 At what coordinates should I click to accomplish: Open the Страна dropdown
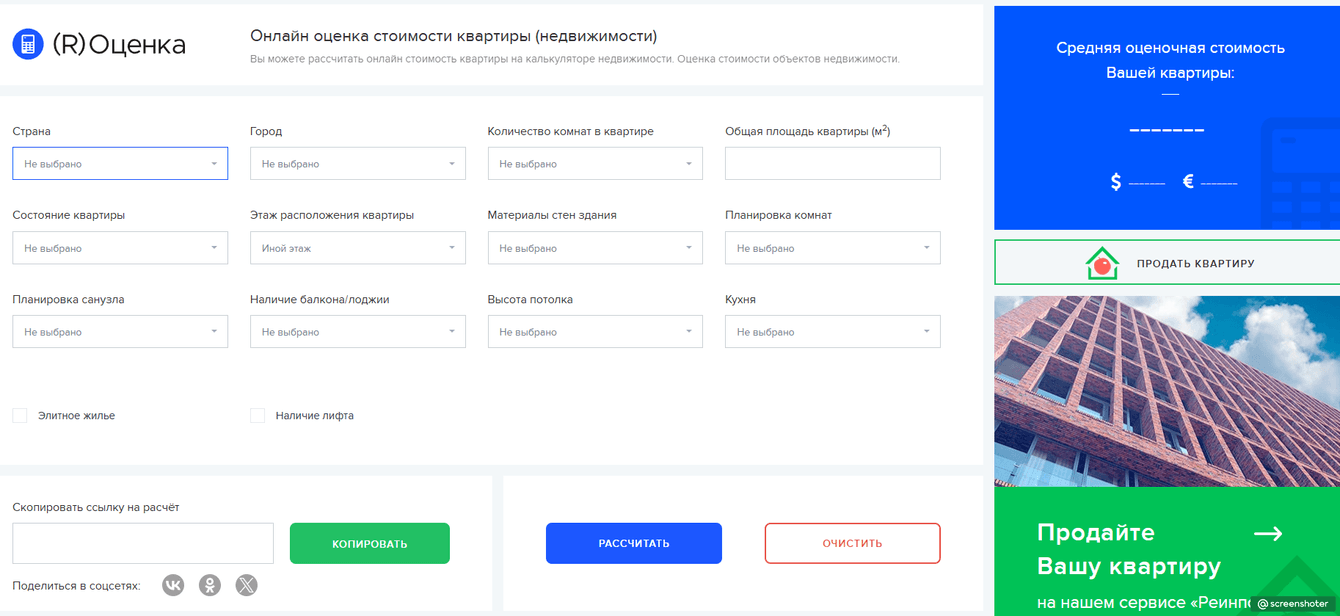(x=120, y=163)
